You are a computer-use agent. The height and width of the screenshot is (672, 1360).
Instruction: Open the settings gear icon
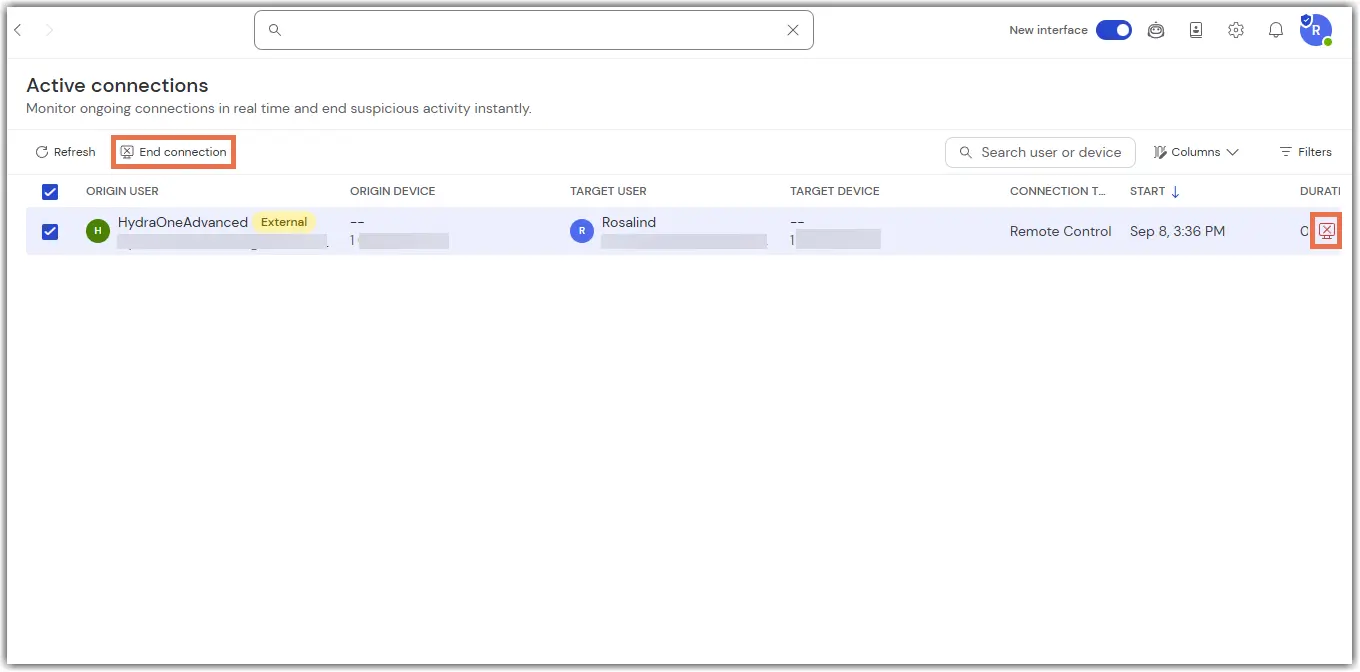pos(1236,30)
